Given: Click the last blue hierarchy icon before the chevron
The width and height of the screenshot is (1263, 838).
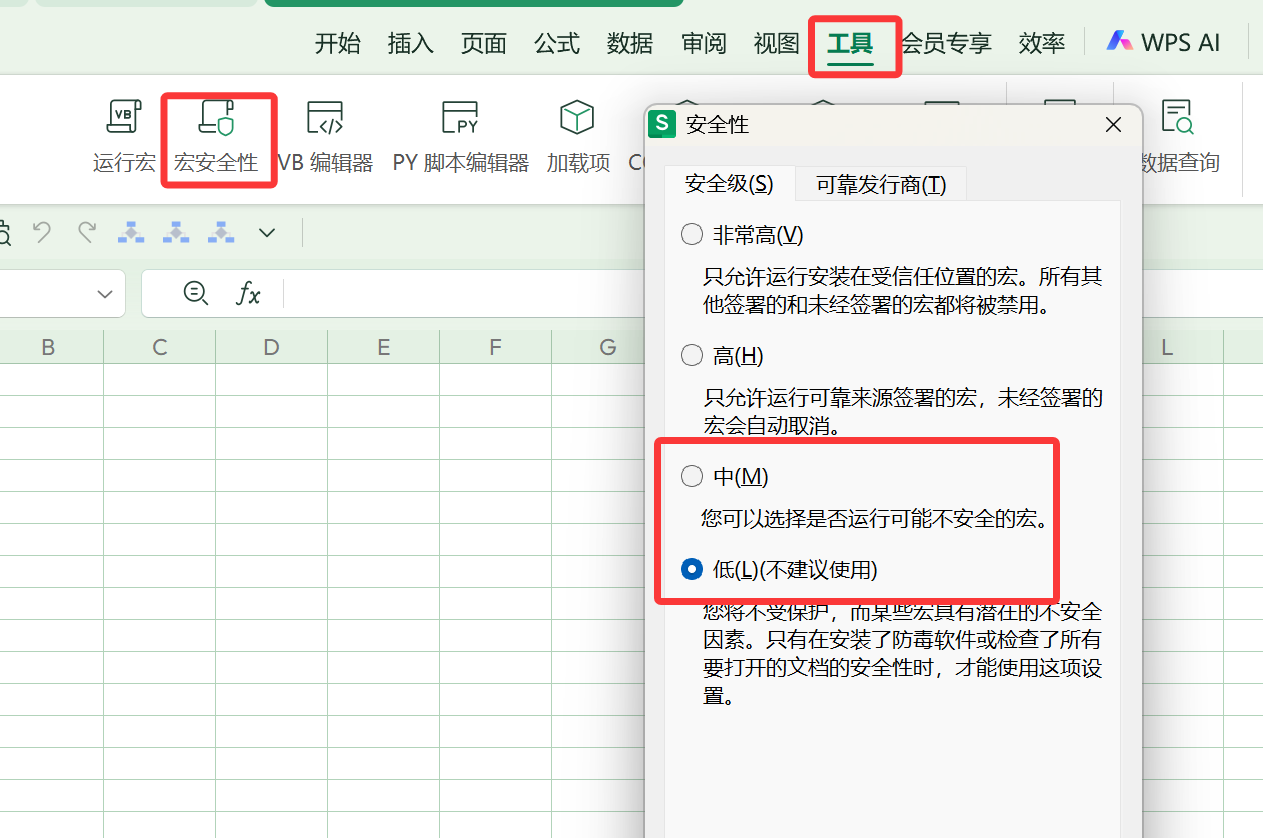Looking at the screenshot, I should tap(221, 233).
